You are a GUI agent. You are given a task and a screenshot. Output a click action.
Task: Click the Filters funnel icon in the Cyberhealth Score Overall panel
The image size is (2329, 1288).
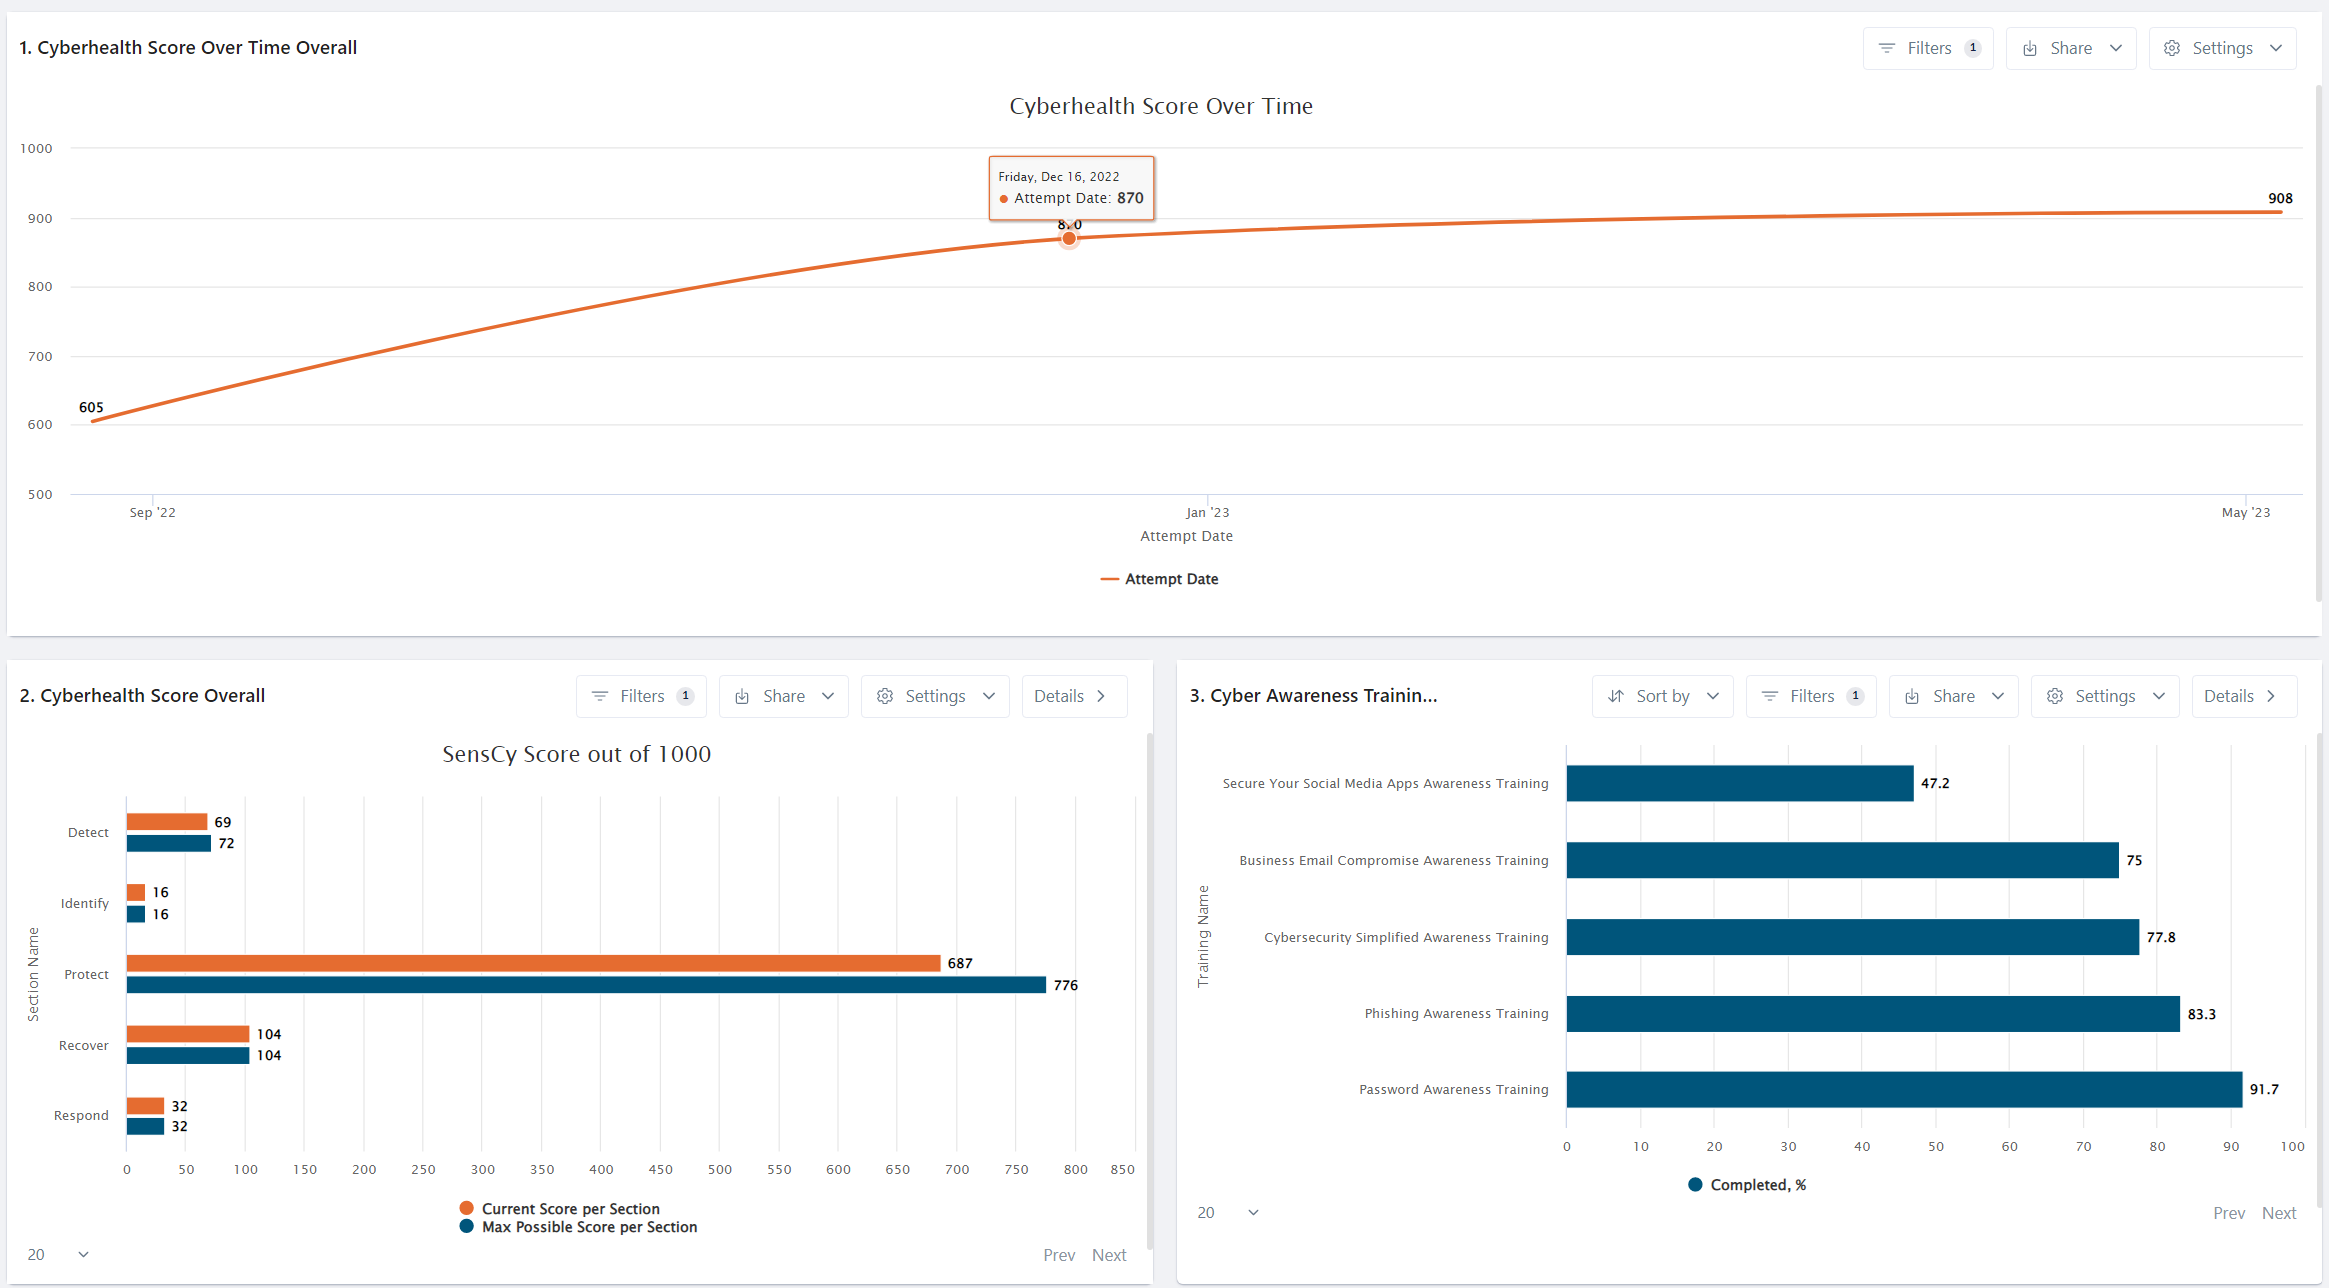(x=600, y=696)
